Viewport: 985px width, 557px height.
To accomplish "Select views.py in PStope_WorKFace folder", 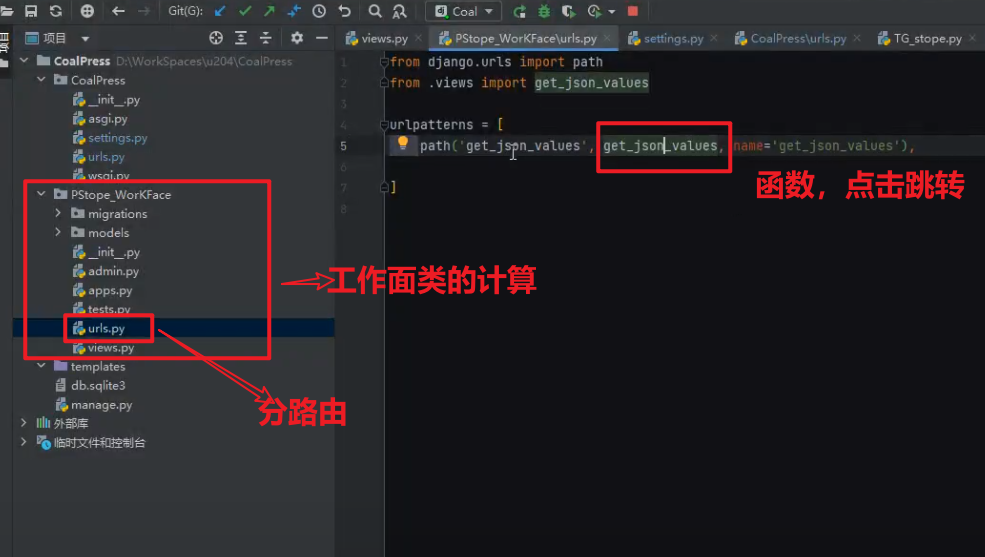I will tap(111, 348).
